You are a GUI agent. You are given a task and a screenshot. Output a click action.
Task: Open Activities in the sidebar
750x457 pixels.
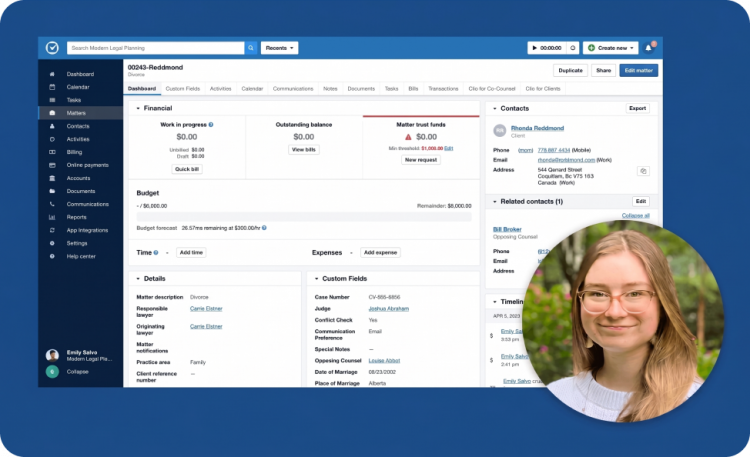coord(80,139)
